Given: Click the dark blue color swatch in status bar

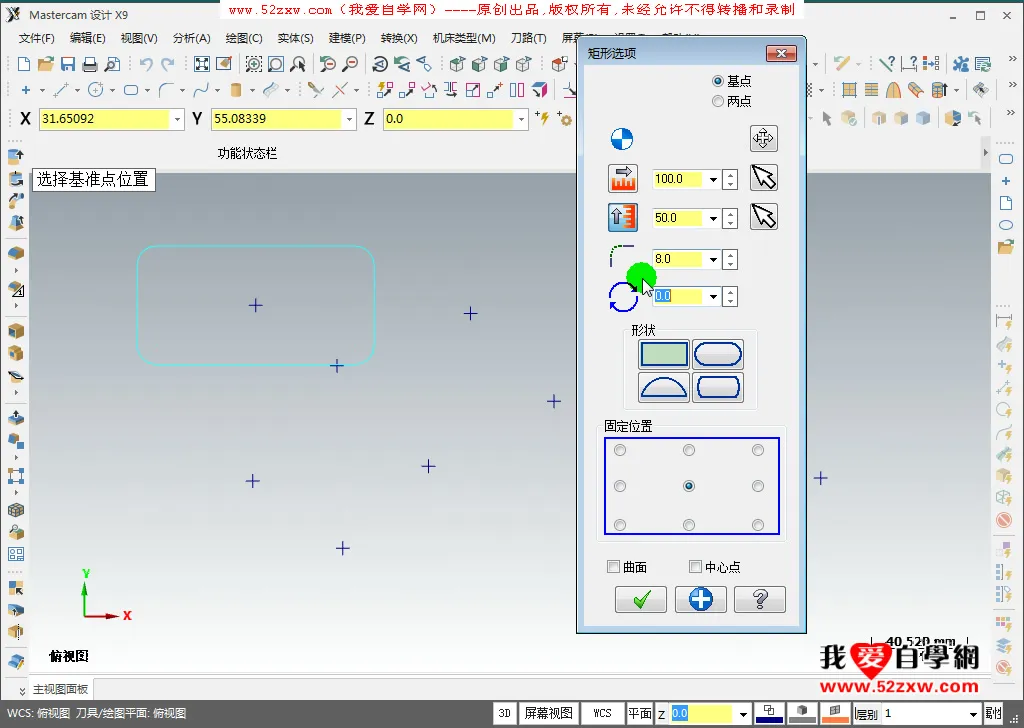Looking at the screenshot, I should [769, 713].
